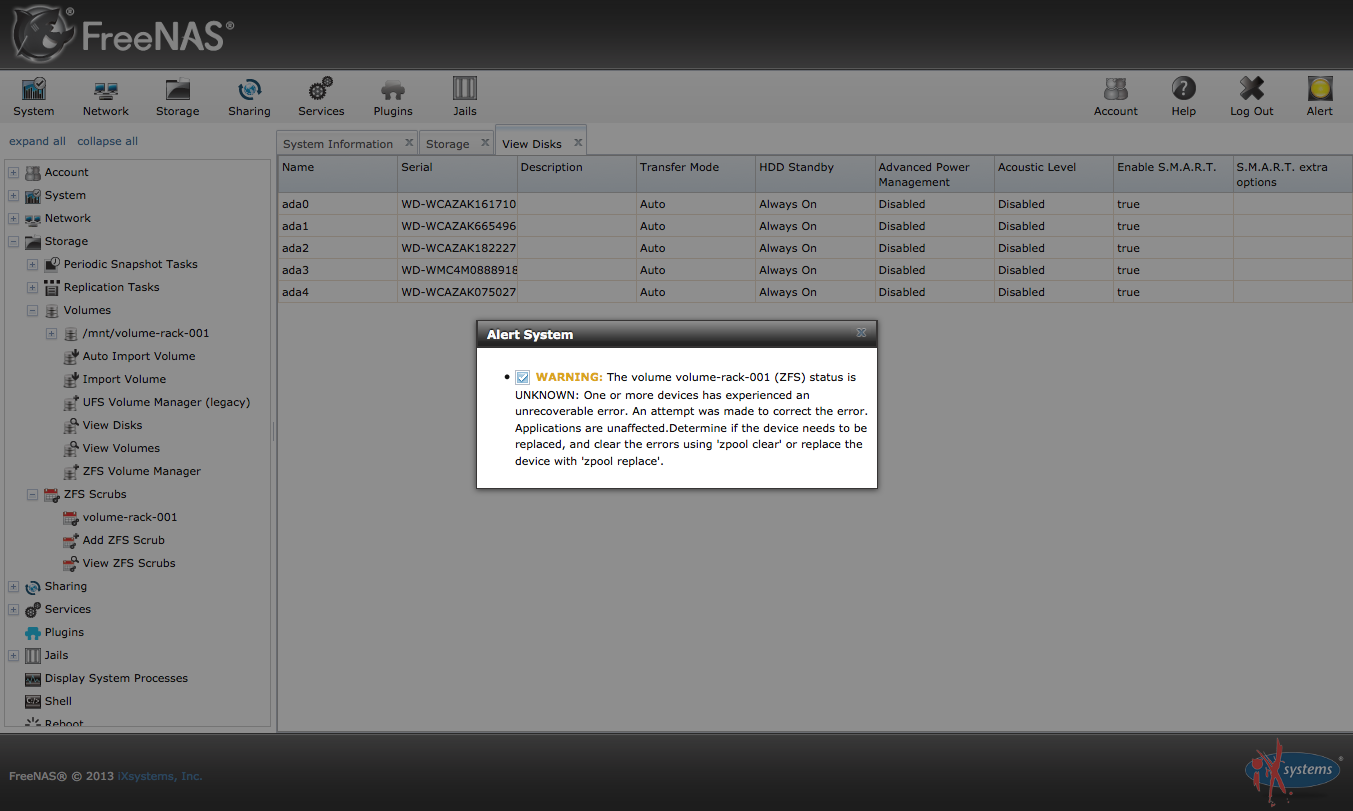
Task: Expand the /mnt/volume-rack-001 tree node
Action: [x=52, y=333]
